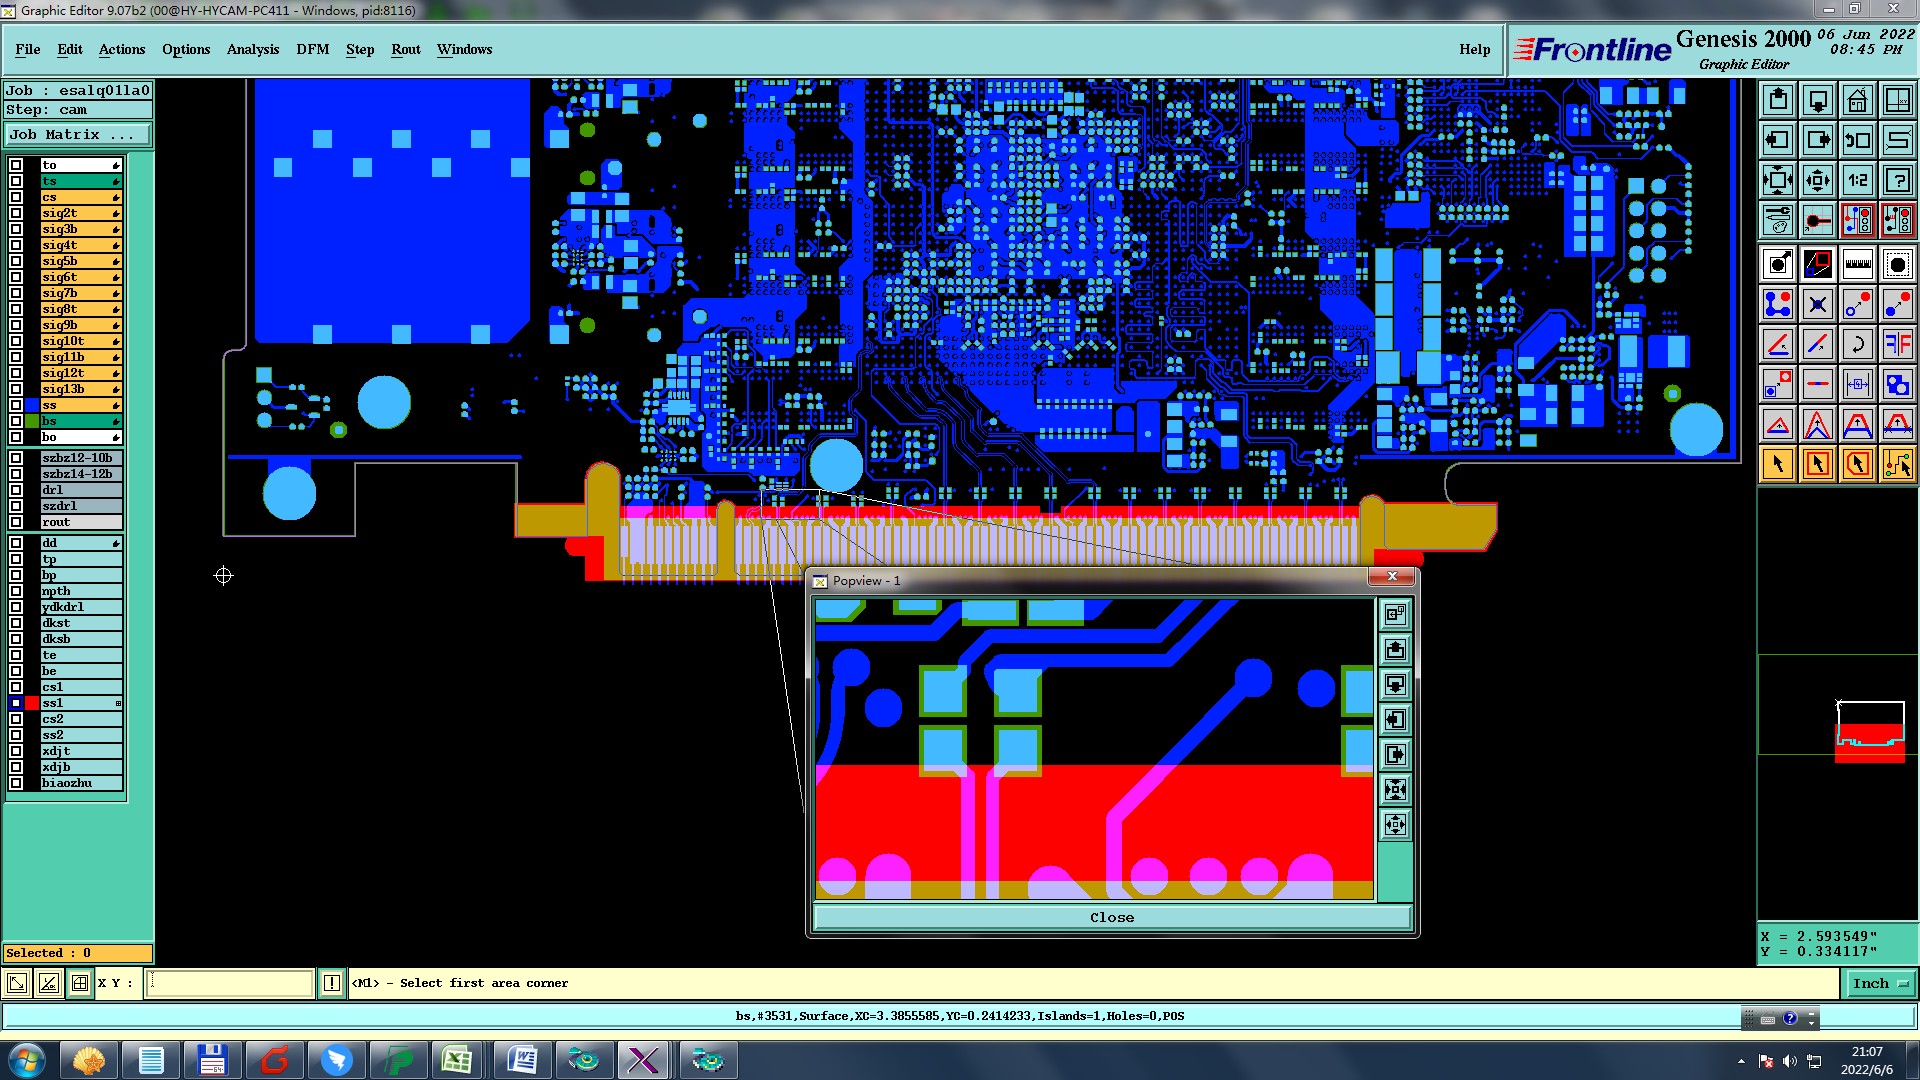The image size is (1920, 1080).
Task: Click the 1:2 zoom scale icon
Action: point(1857,180)
